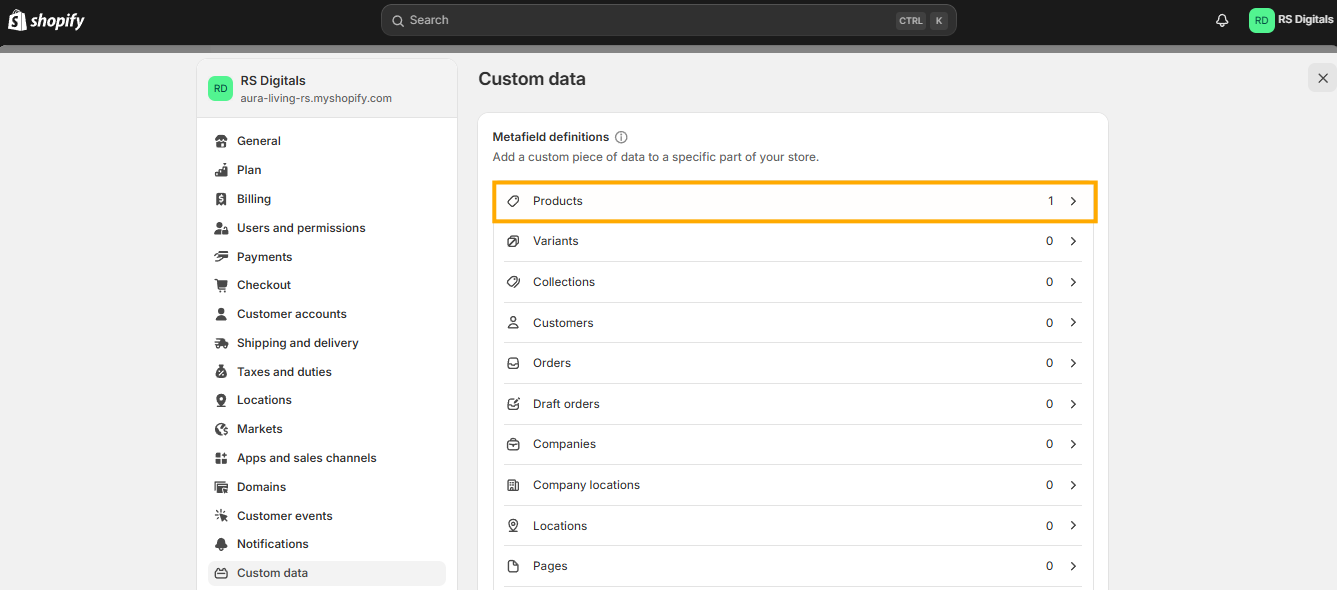Open Orders metafield definitions
Image resolution: width=1337 pixels, height=590 pixels.
point(793,363)
